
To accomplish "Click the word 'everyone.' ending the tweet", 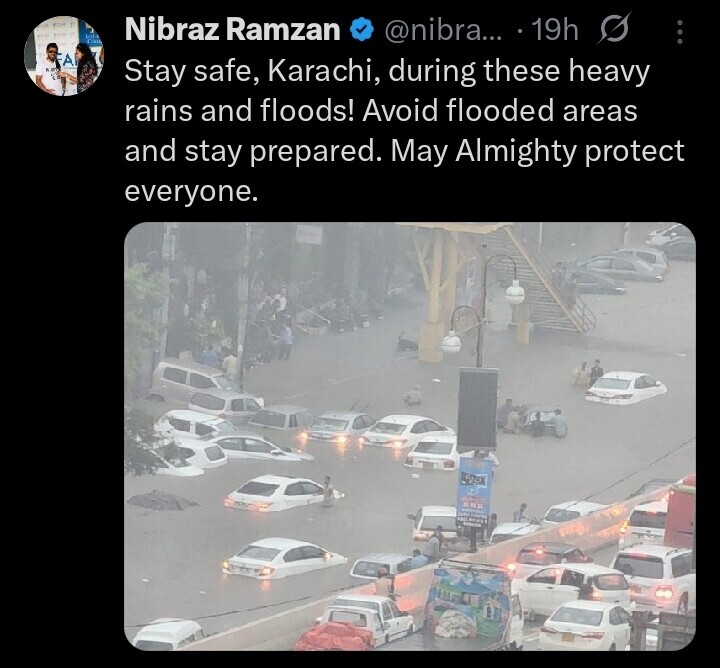I will click(191, 191).
